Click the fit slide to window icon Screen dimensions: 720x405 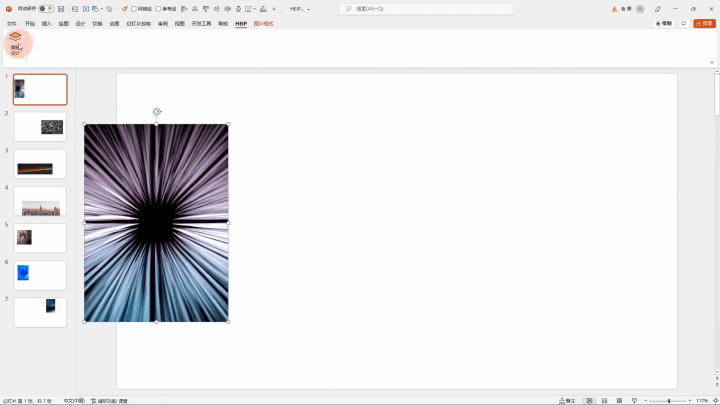click(715, 401)
